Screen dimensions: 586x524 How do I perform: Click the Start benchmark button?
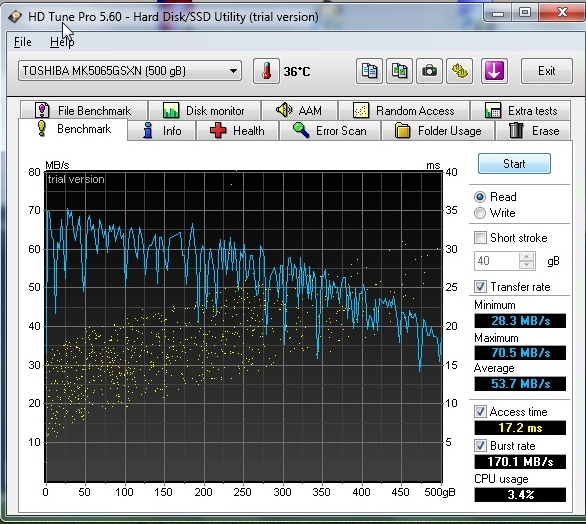pos(514,164)
